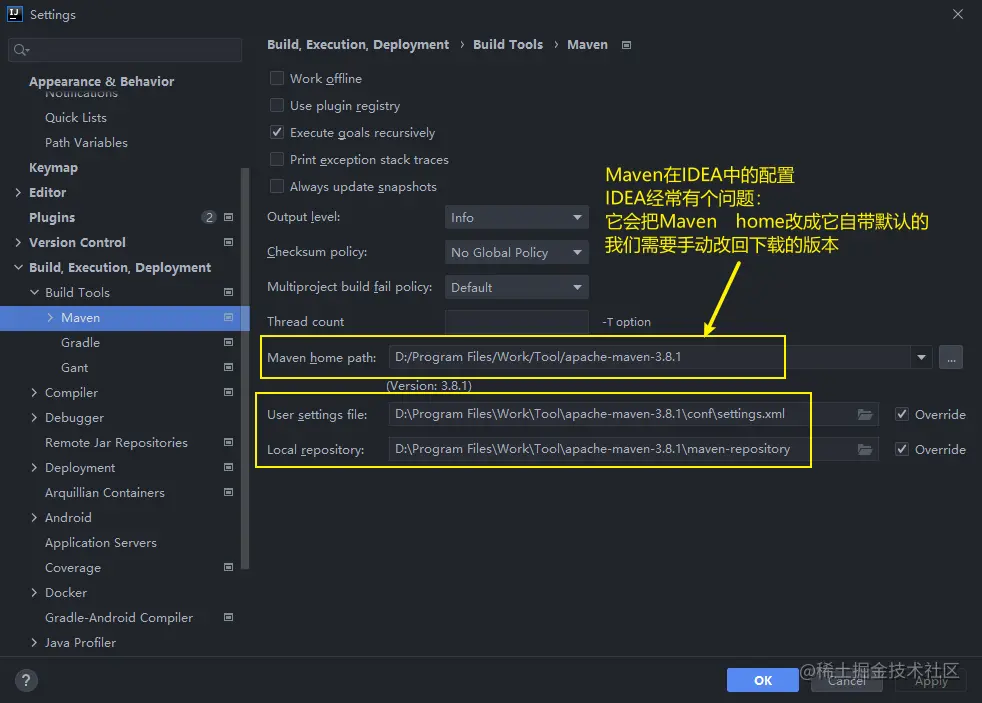Image resolution: width=982 pixels, height=703 pixels.
Task: Expand the Editor section
Action: (x=18, y=192)
